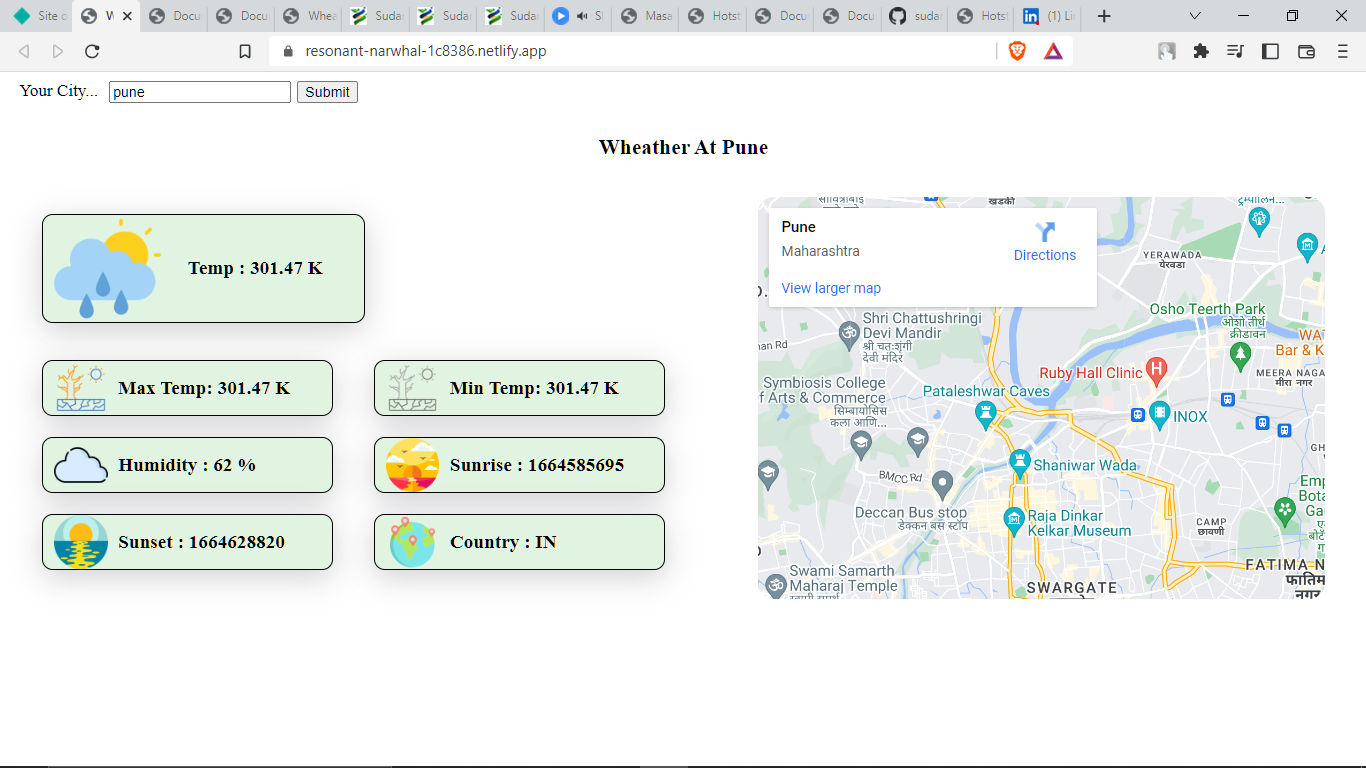1366x768 pixels.
Task: Click the bookmark icon in address bar
Action: tap(245, 51)
